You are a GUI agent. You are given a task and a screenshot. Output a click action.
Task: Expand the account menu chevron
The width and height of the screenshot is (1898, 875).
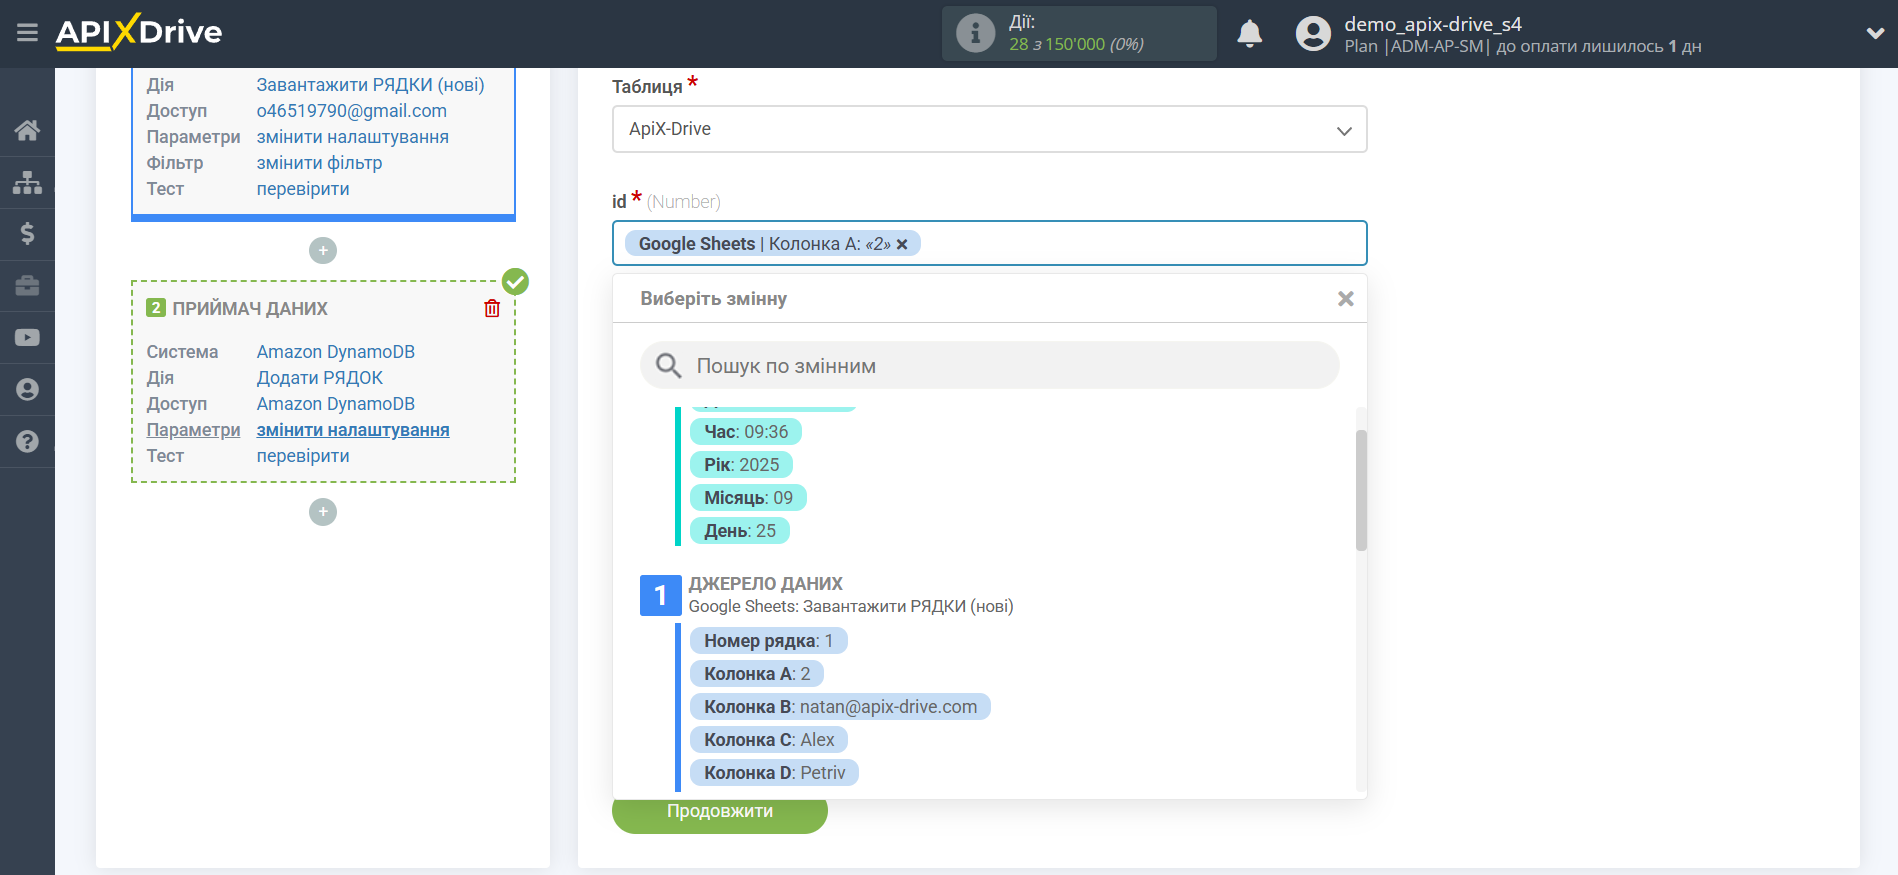pyautogui.click(x=1875, y=33)
